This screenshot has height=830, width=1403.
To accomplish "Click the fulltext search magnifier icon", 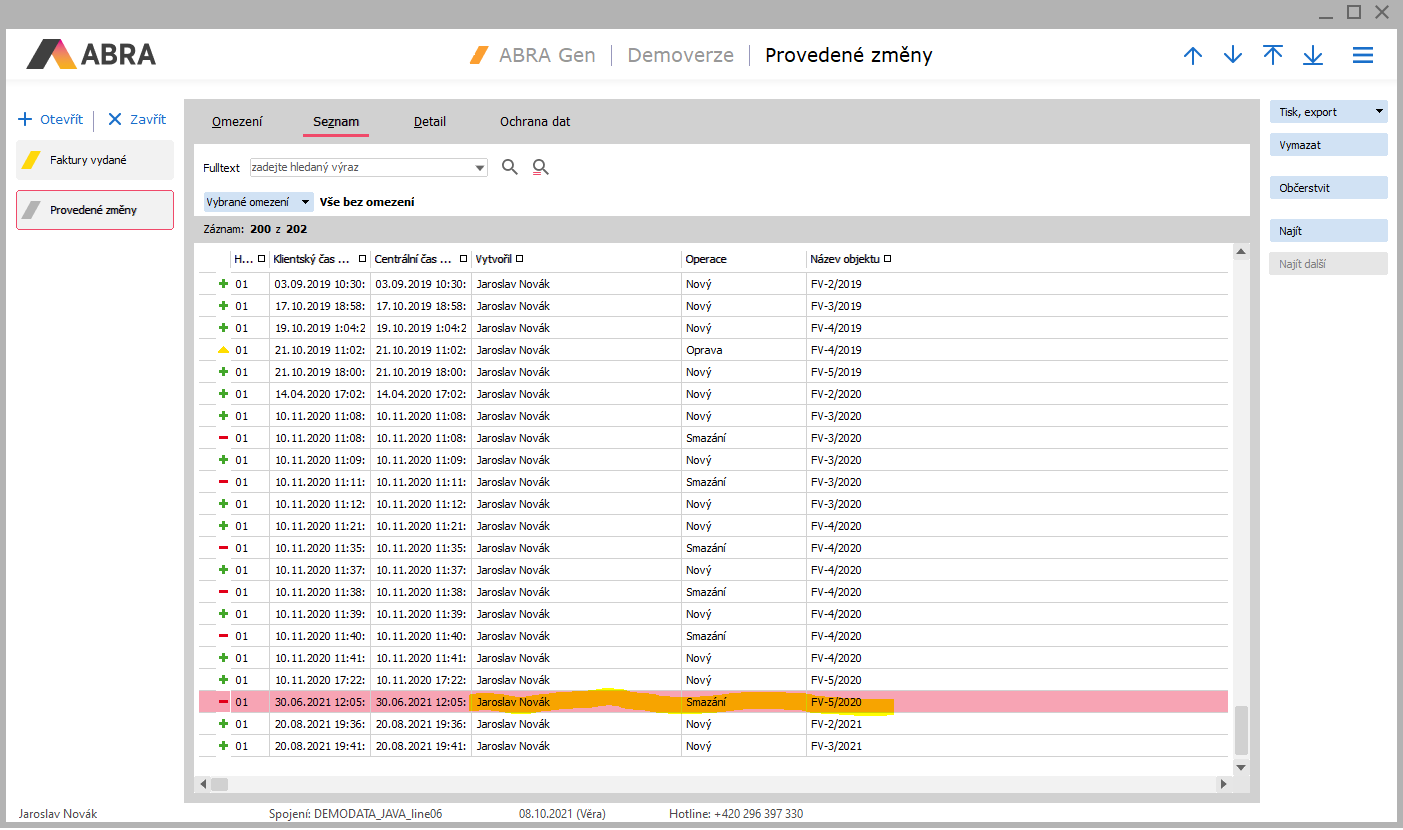I will click(x=510, y=168).
